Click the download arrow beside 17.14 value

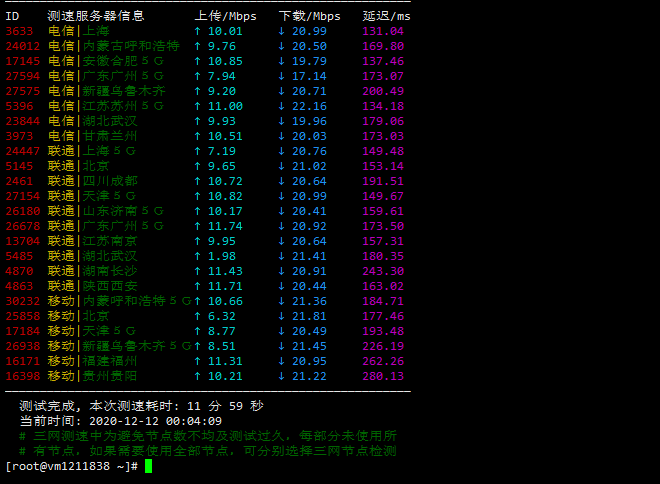point(281,76)
